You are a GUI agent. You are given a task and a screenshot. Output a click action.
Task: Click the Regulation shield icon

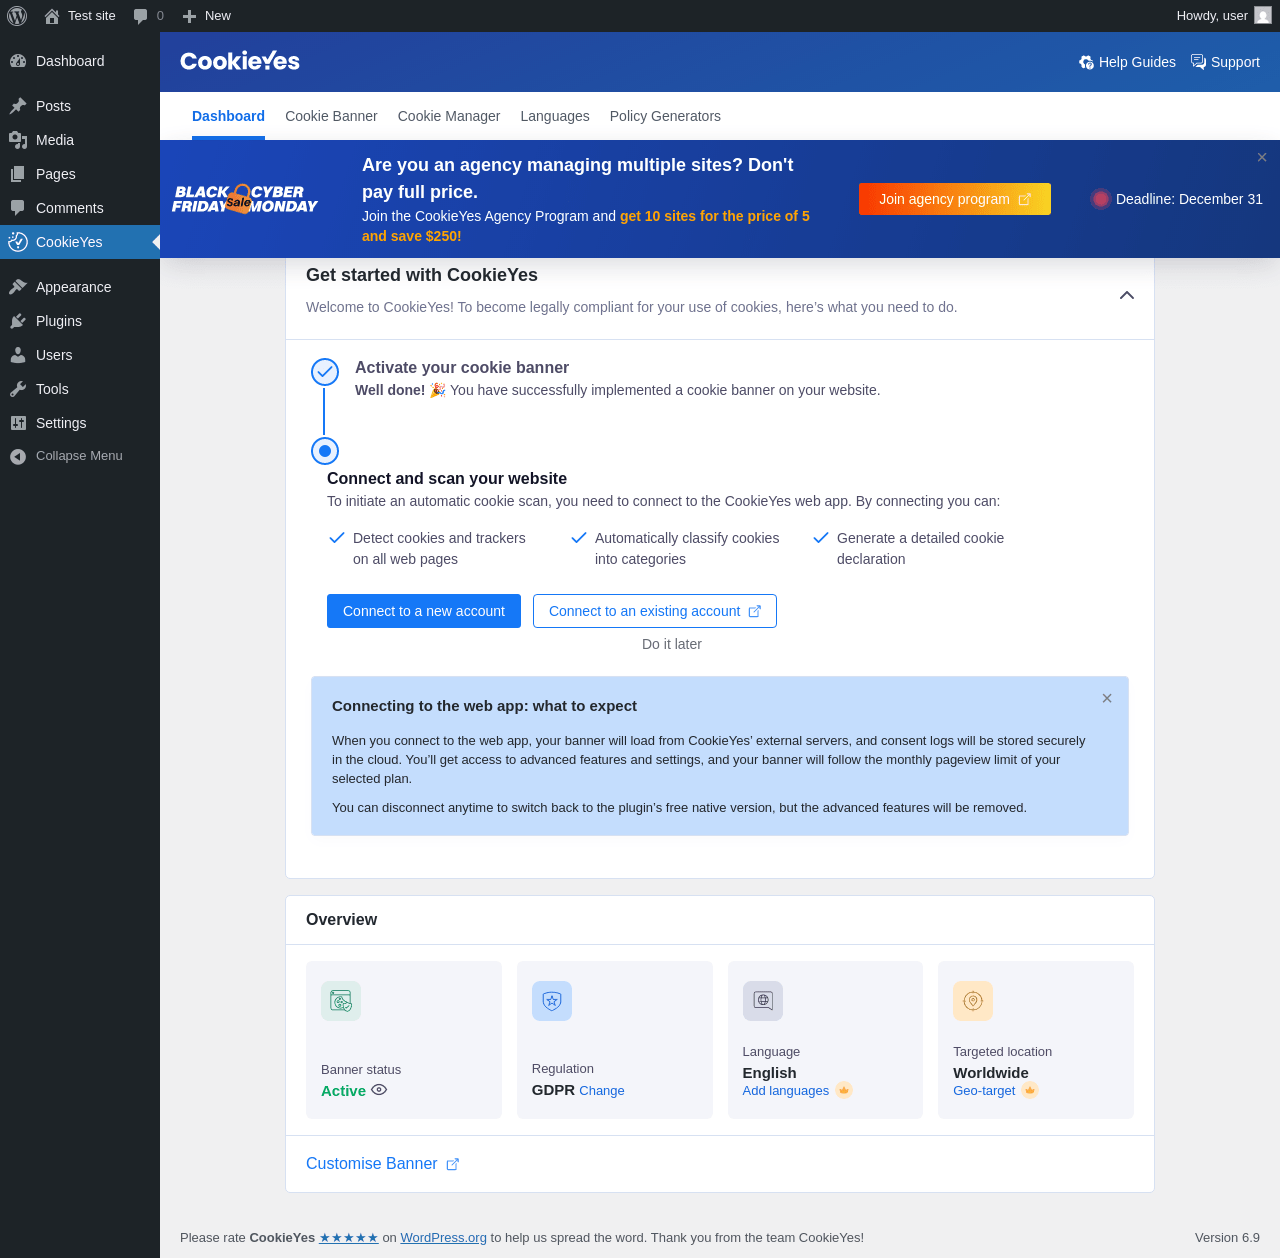click(552, 1001)
